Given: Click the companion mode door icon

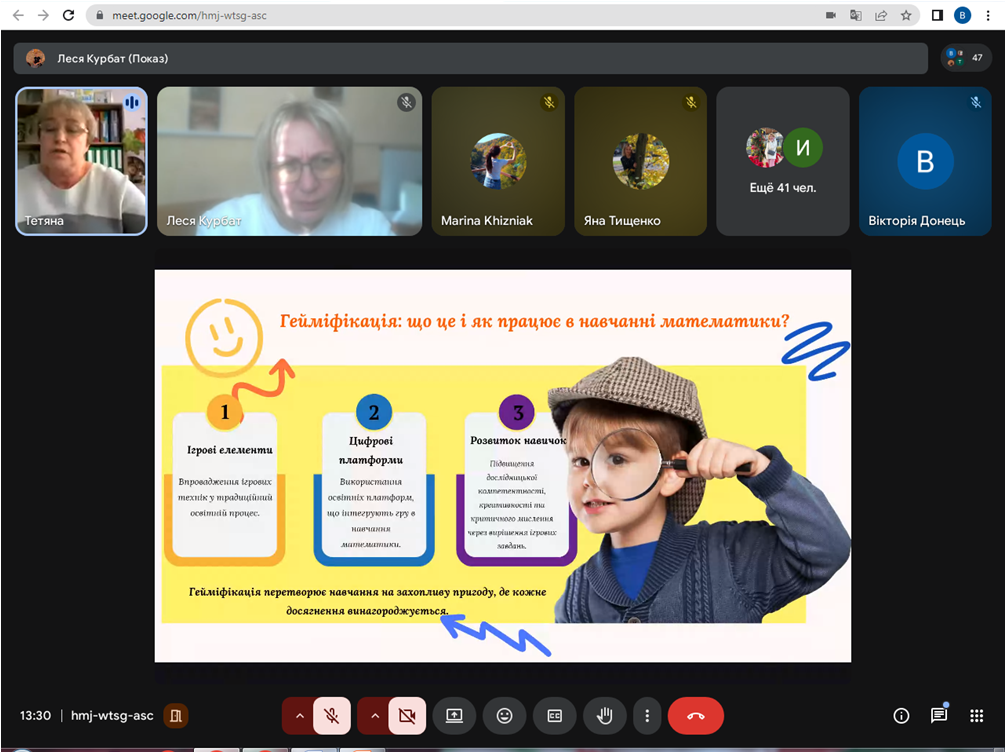Looking at the screenshot, I should (x=176, y=716).
